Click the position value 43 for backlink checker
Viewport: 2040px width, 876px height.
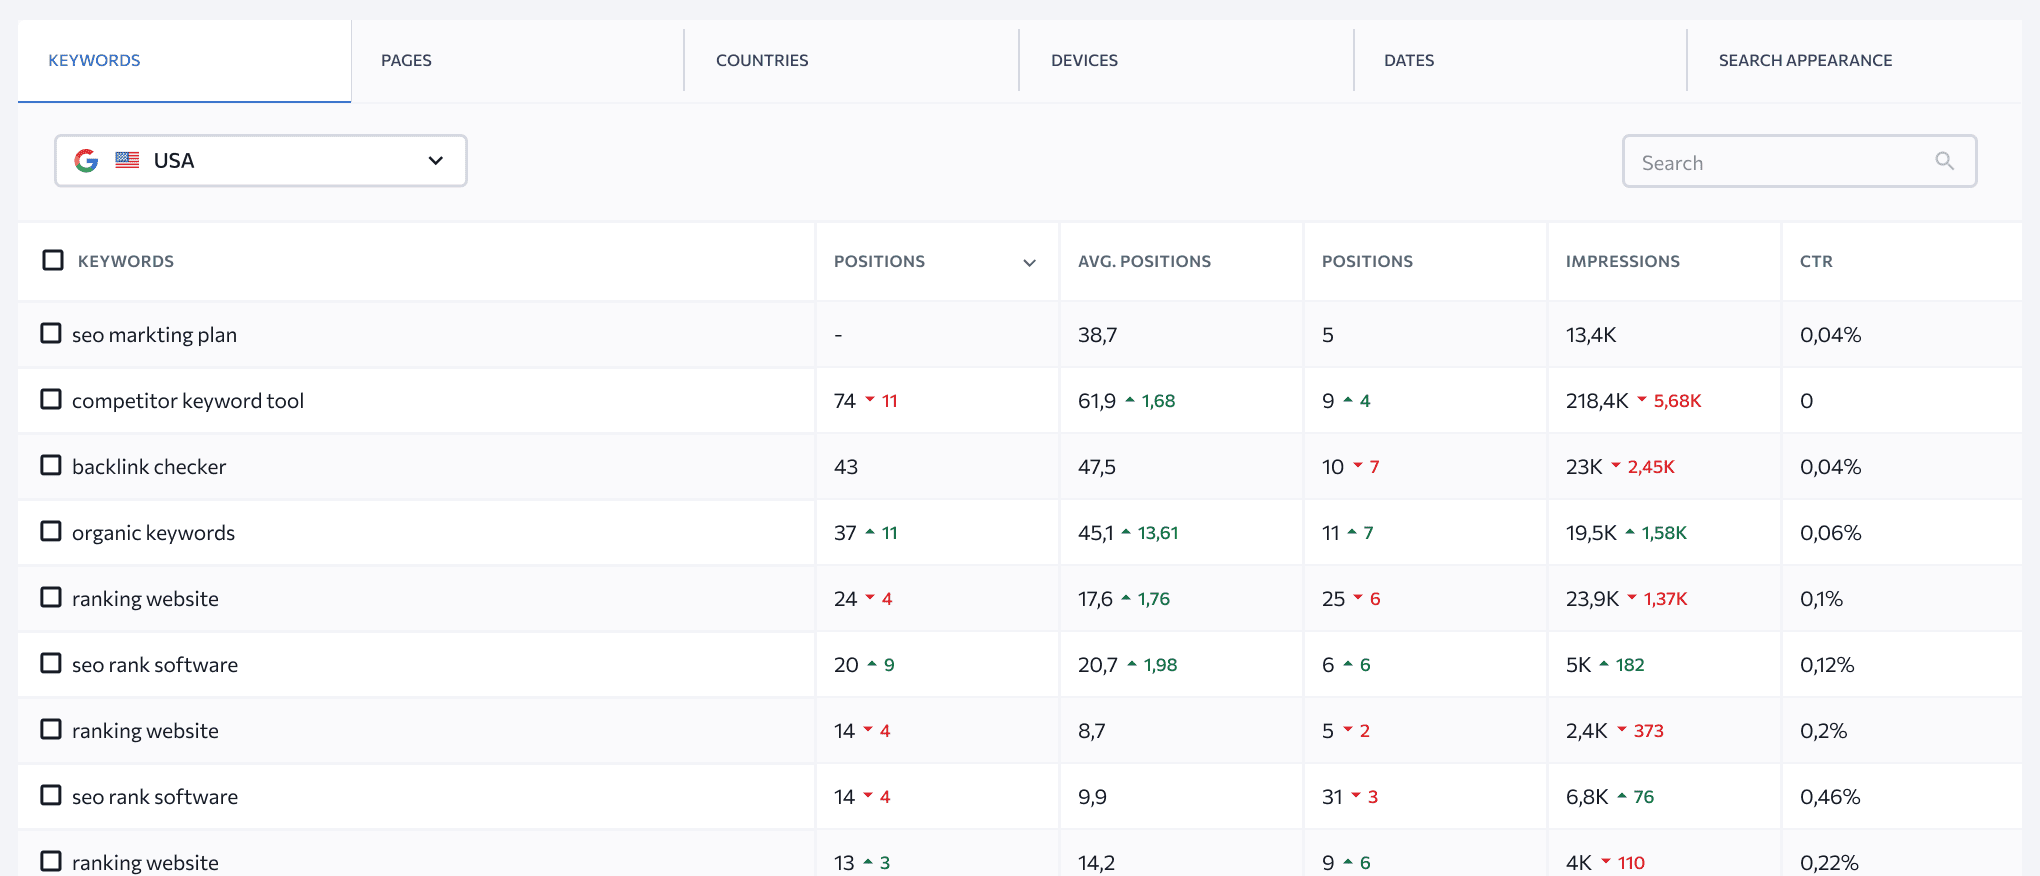point(846,467)
